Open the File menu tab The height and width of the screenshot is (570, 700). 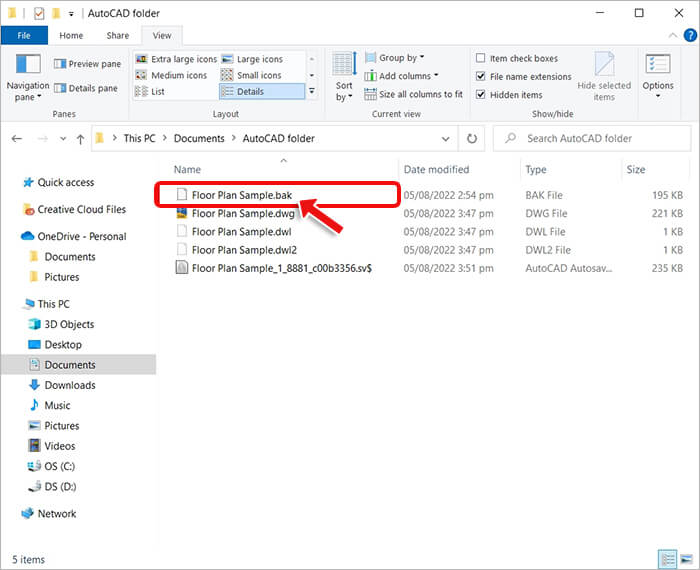click(x=24, y=35)
